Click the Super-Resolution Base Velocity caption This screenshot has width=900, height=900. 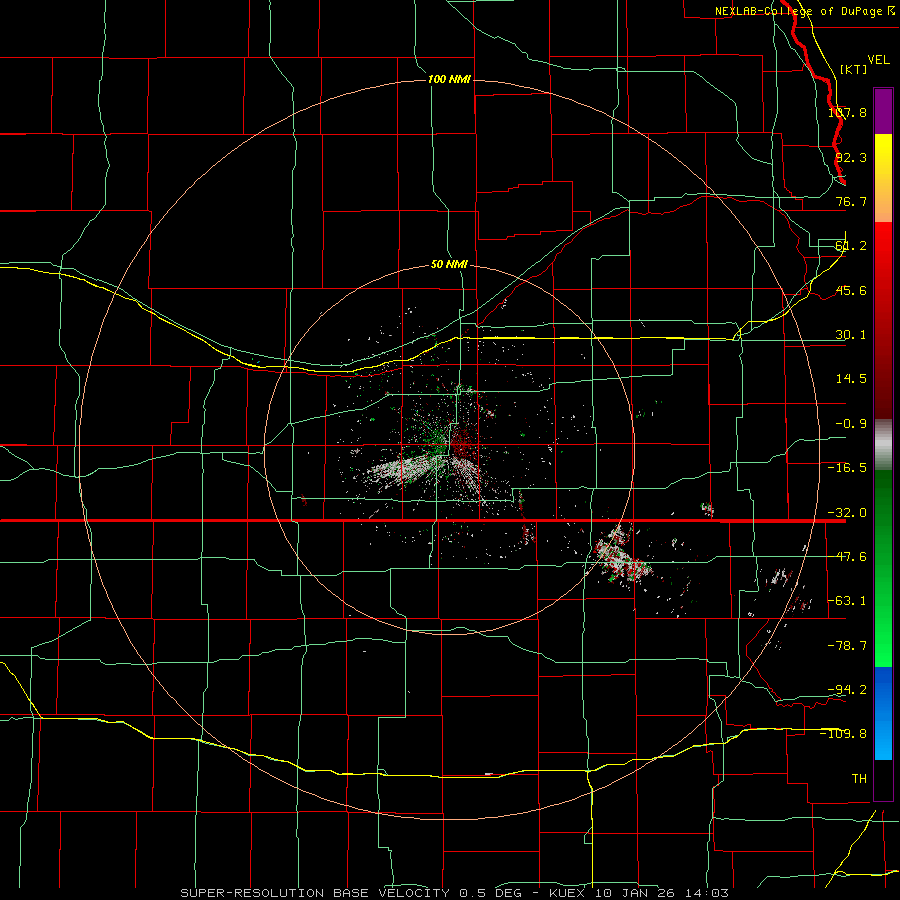point(454,893)
